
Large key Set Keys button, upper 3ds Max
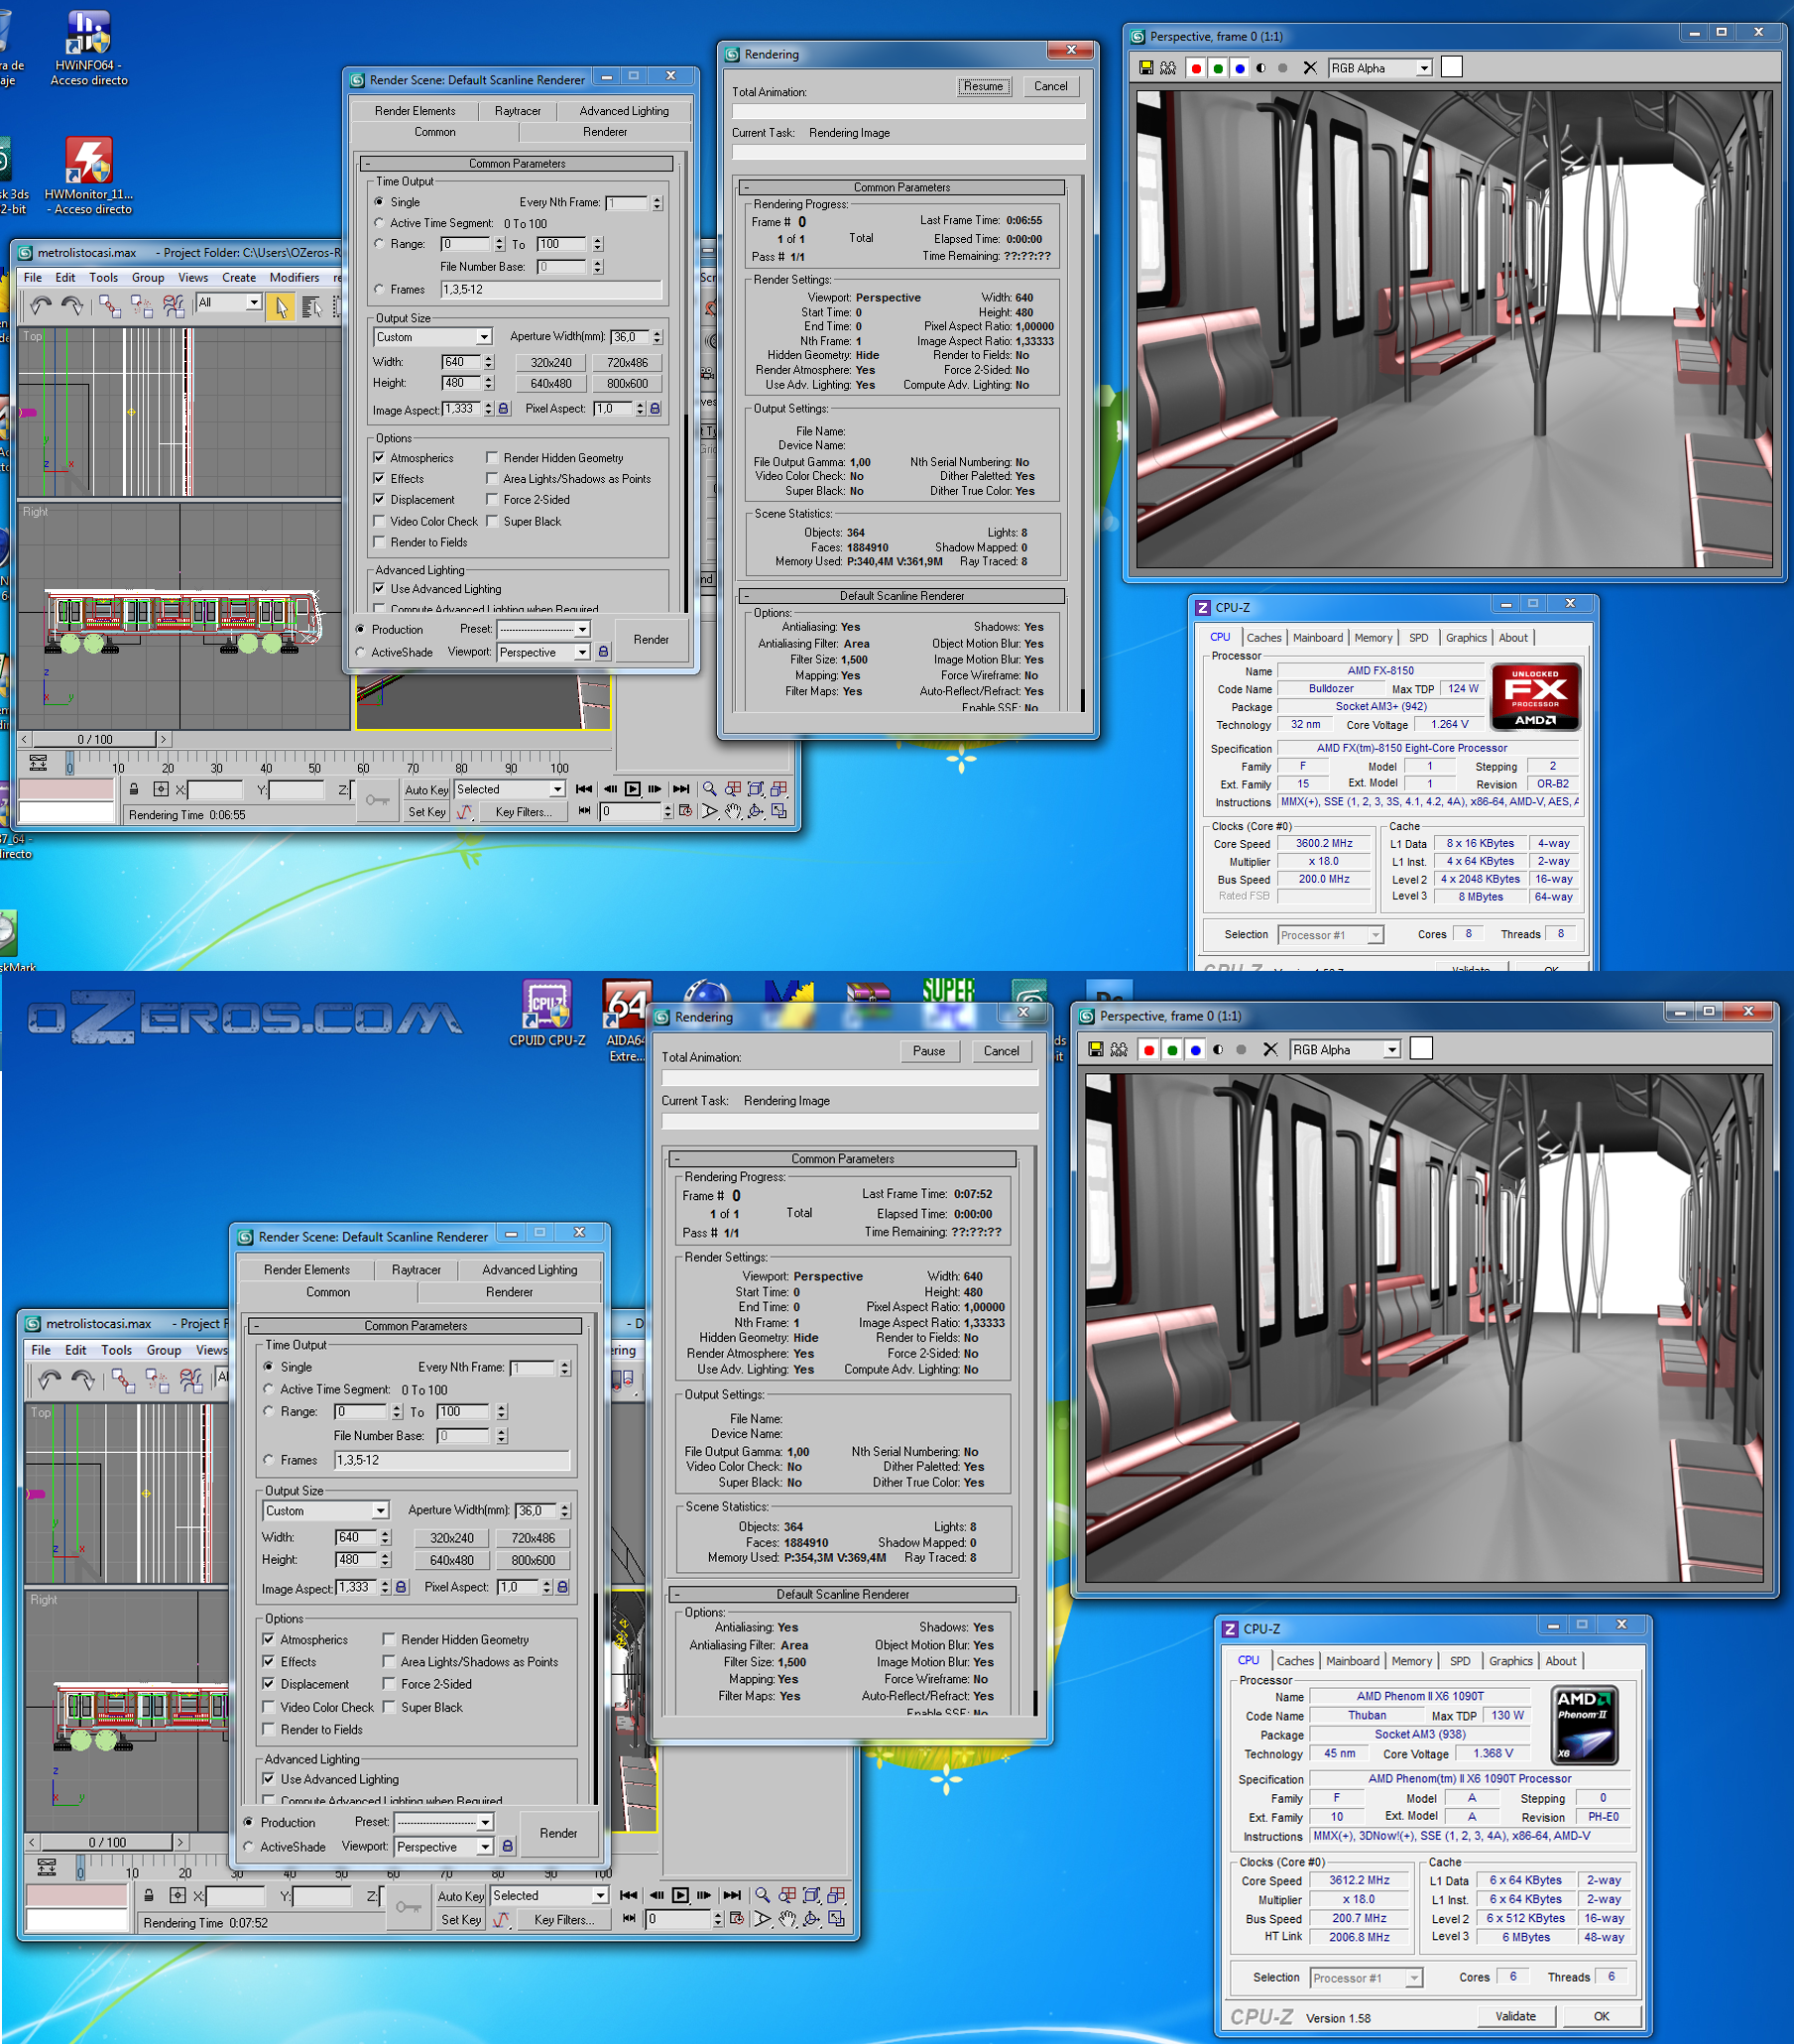click(378, 800)
